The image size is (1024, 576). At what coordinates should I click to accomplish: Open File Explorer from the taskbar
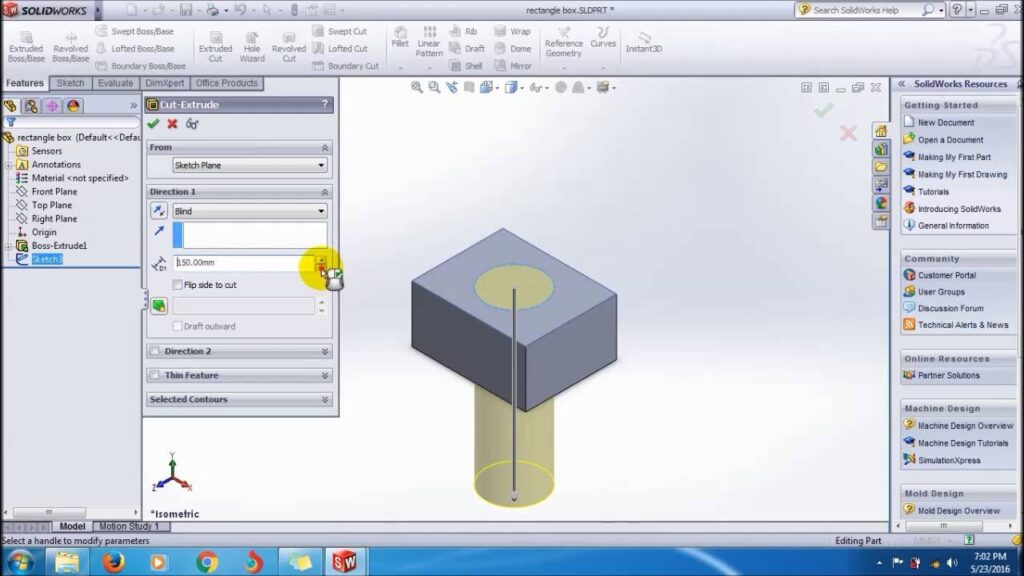pyautogui.click(x=67, y=562)
